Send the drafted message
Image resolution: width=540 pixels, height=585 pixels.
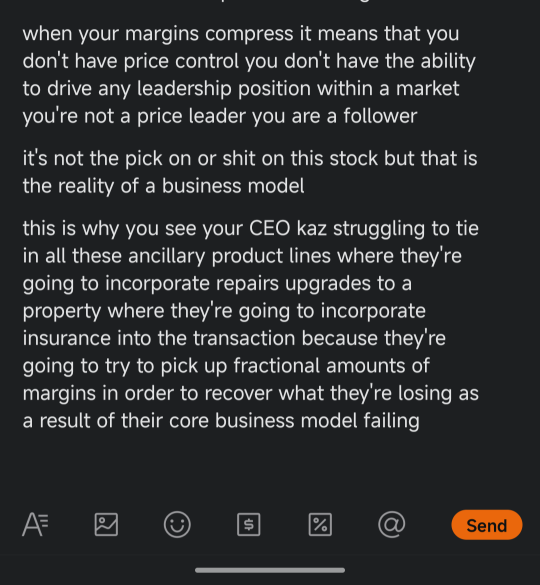pyautogui.click(x=487, y=525)
